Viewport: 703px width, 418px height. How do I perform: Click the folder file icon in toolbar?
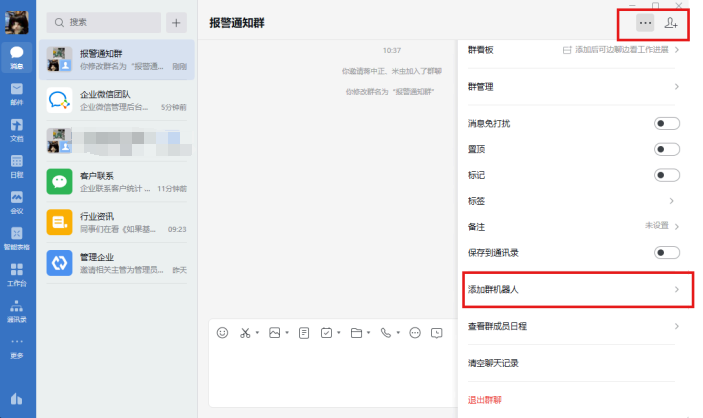click(356, 333)
